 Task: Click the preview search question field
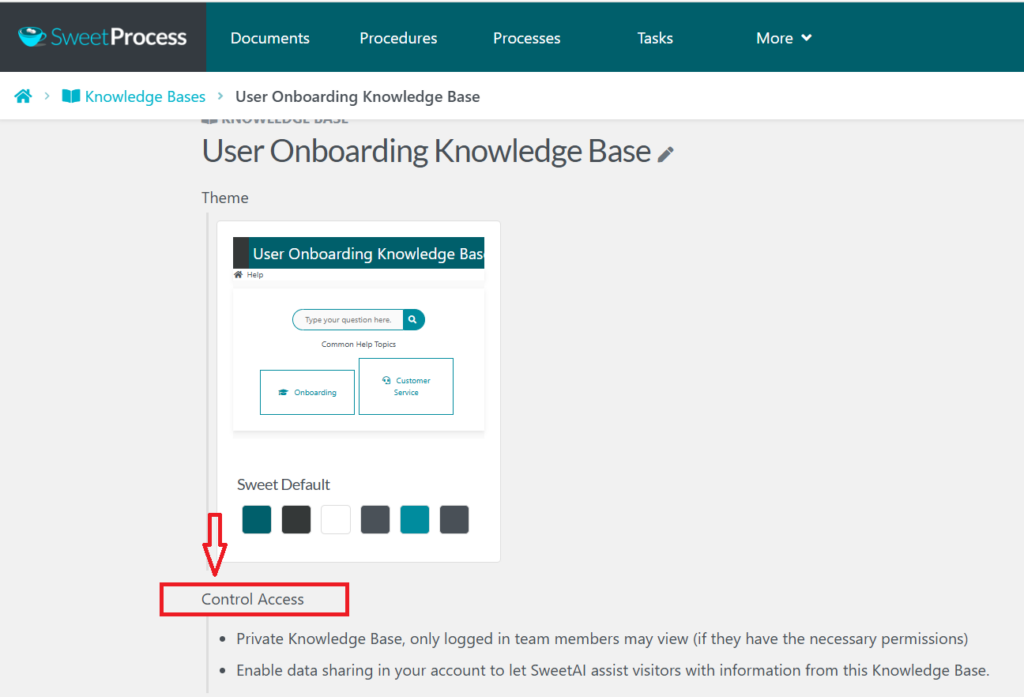[x=347, y=319]
